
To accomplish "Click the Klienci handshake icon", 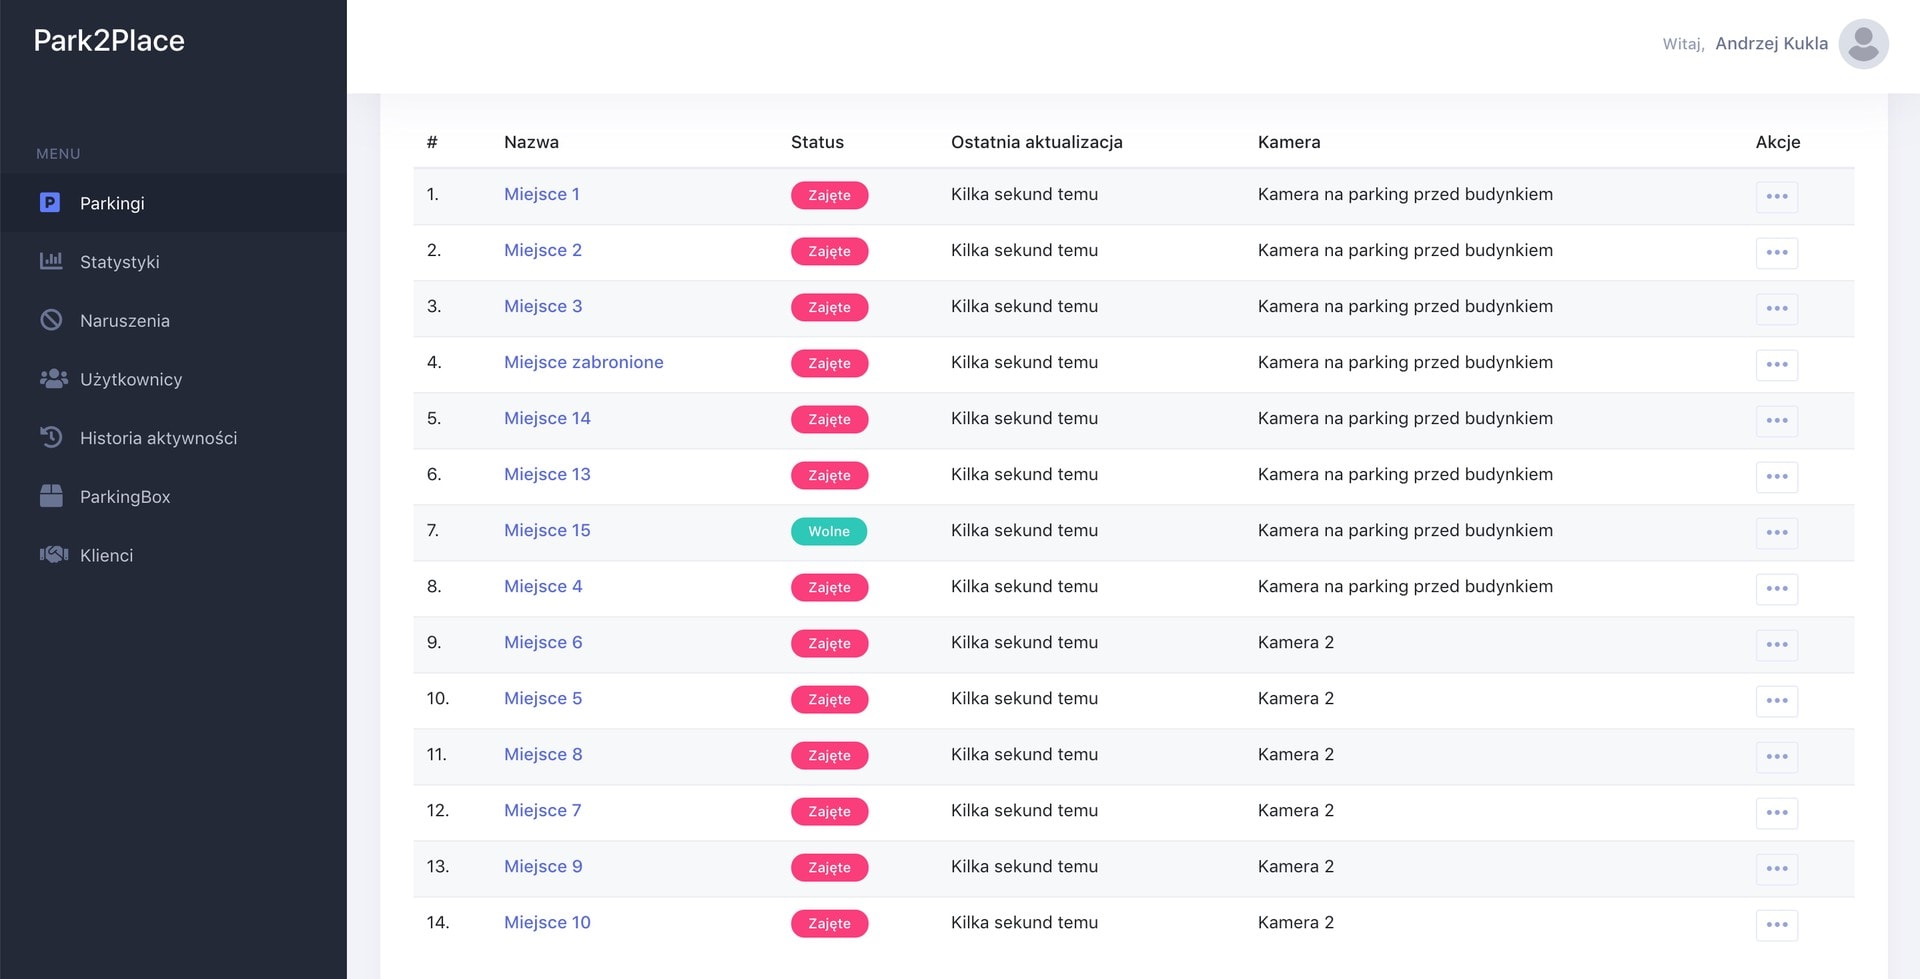I will coord(54,554).
